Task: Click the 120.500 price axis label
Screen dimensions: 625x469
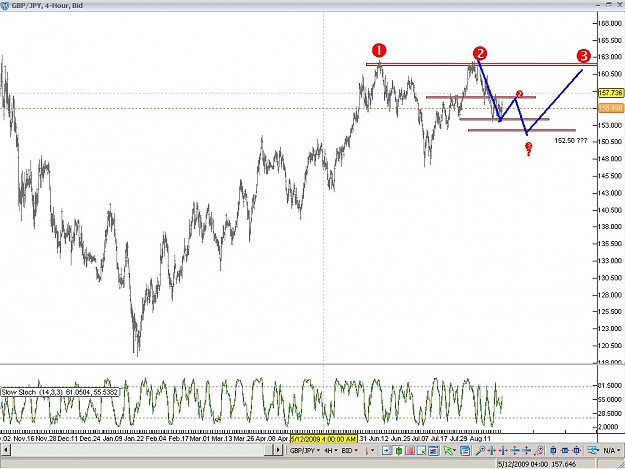Action: click(611, 345)
